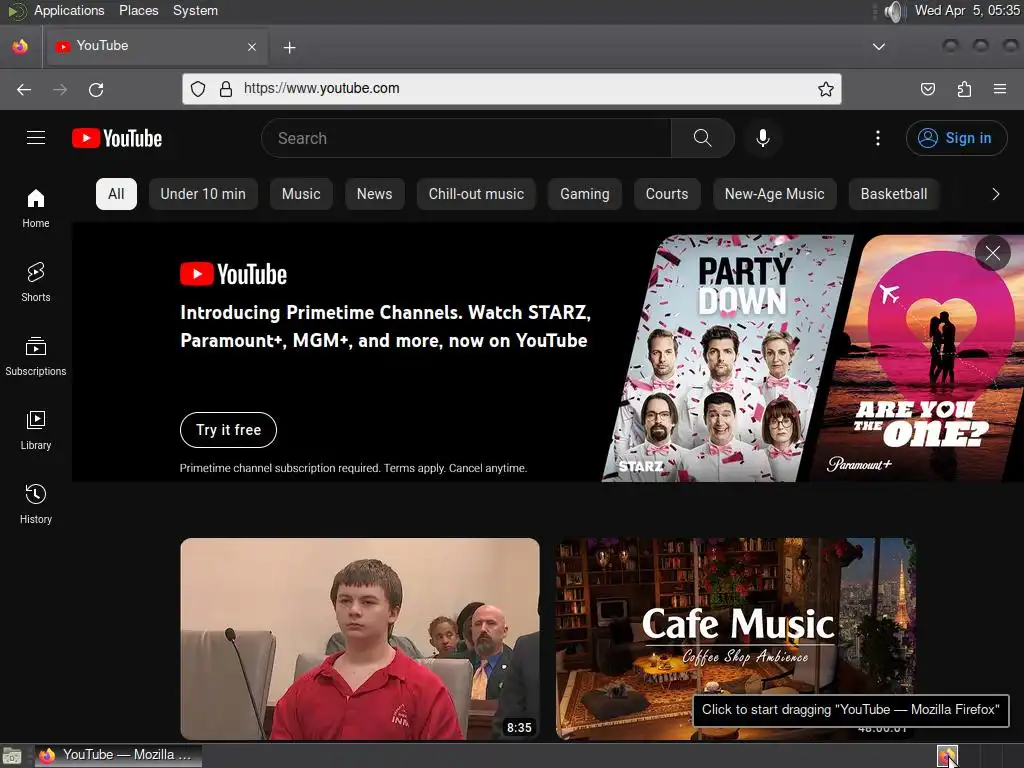1024x768 pixels.
Task: Click the Sign in button
Action: [956, 138]
